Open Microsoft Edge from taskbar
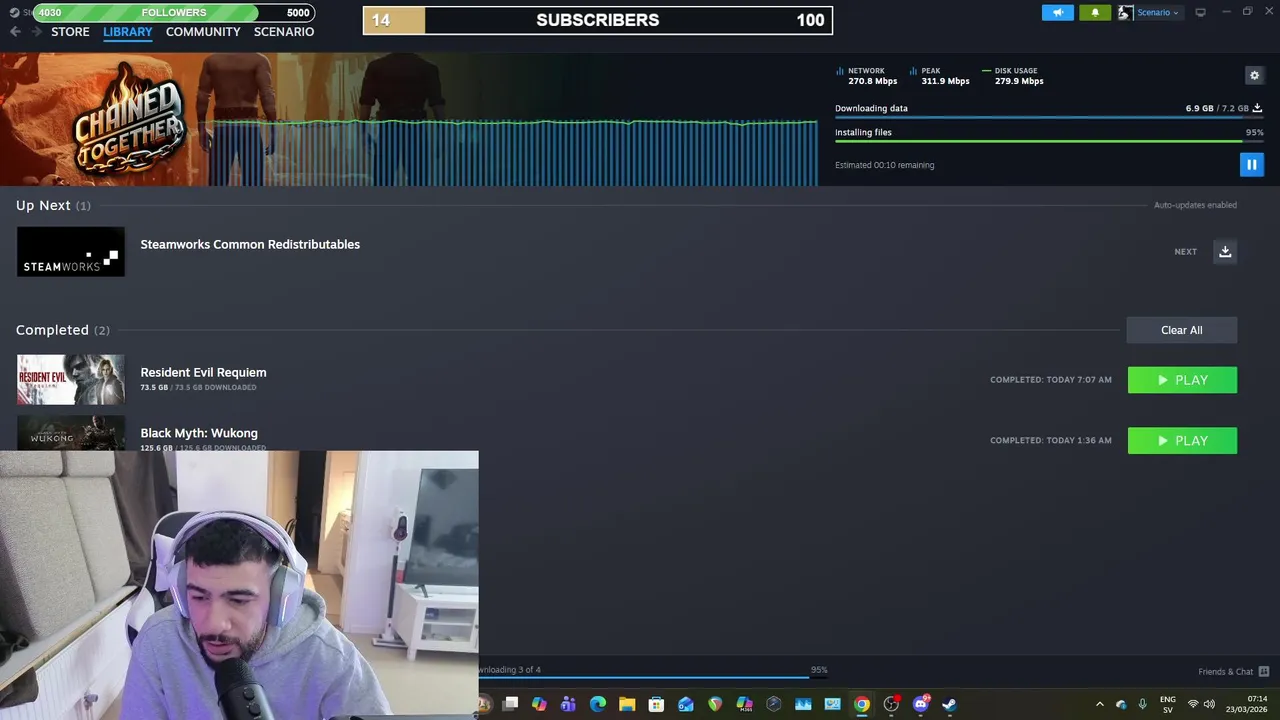Viewport: 1280px width, 720px height. 598,704
